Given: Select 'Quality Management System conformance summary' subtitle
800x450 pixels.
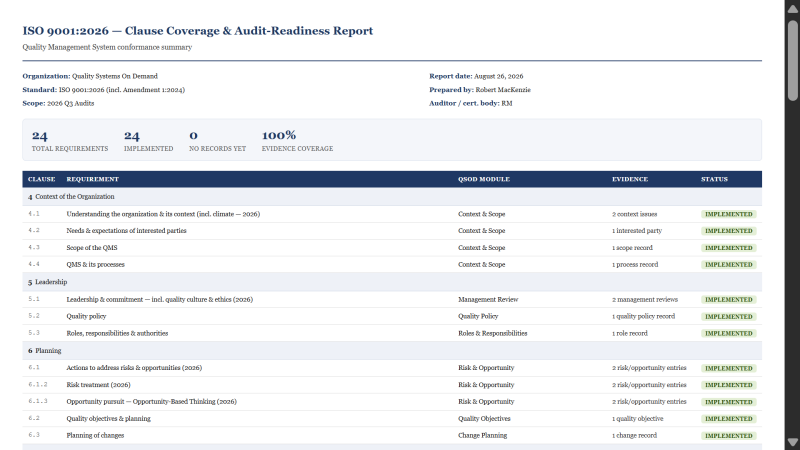Looking at the screenshot, I should tap(107, 47).
